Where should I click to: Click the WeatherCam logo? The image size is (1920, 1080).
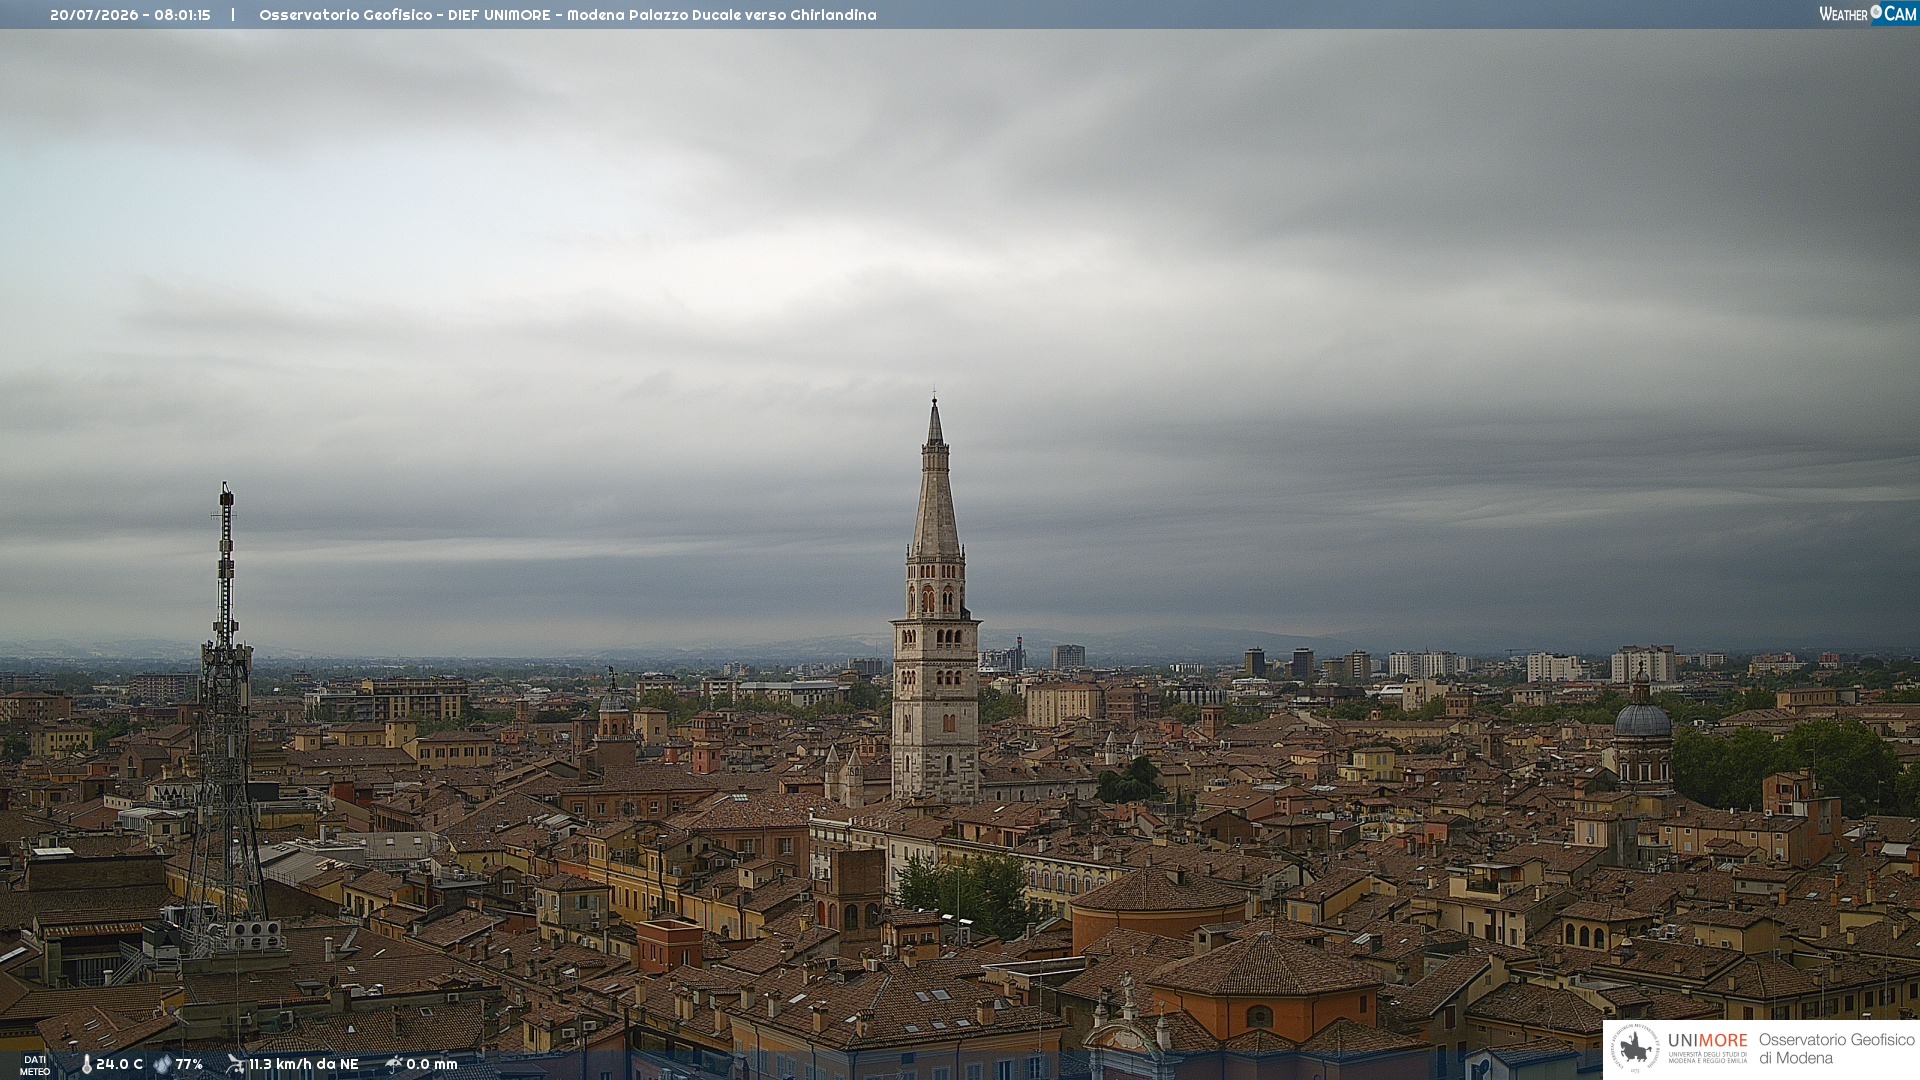[x=1867, y=14]
